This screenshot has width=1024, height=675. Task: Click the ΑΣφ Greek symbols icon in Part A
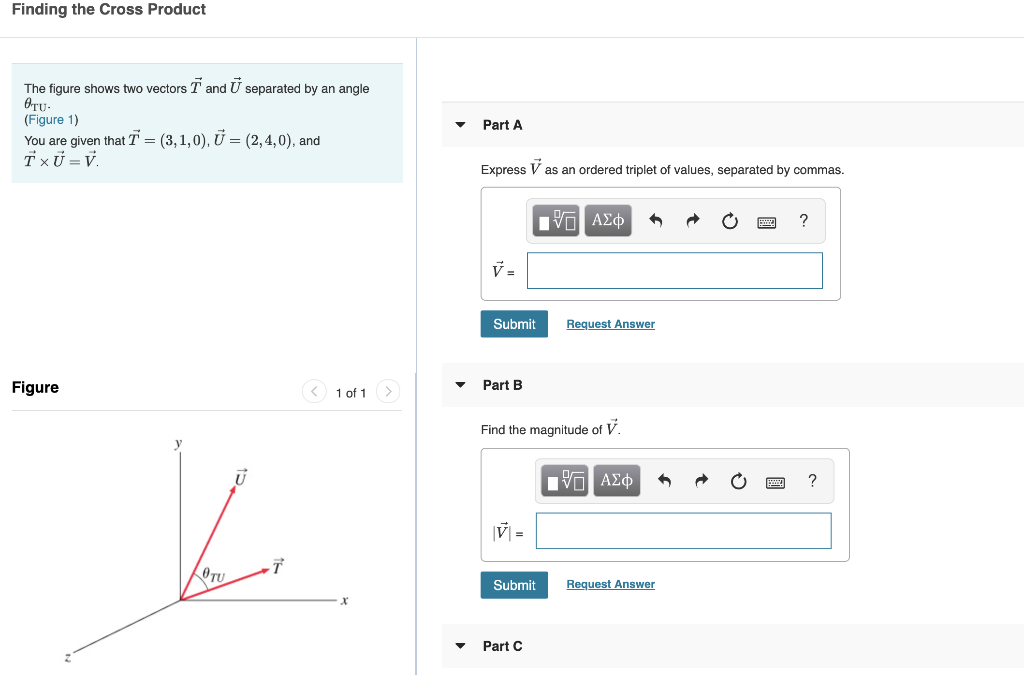click(x=608, y=220)
